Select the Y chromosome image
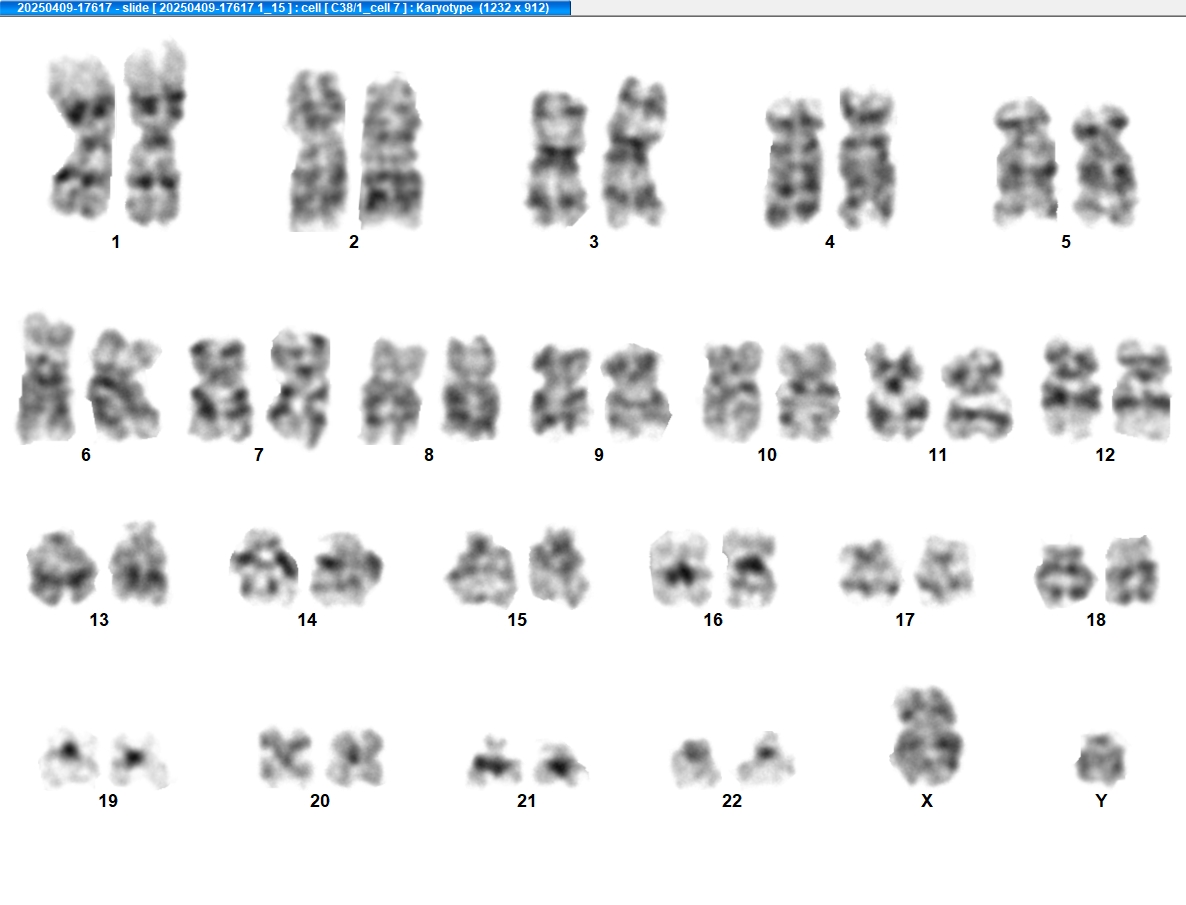Viewport: 1186px width, 905px height. 1101,759
